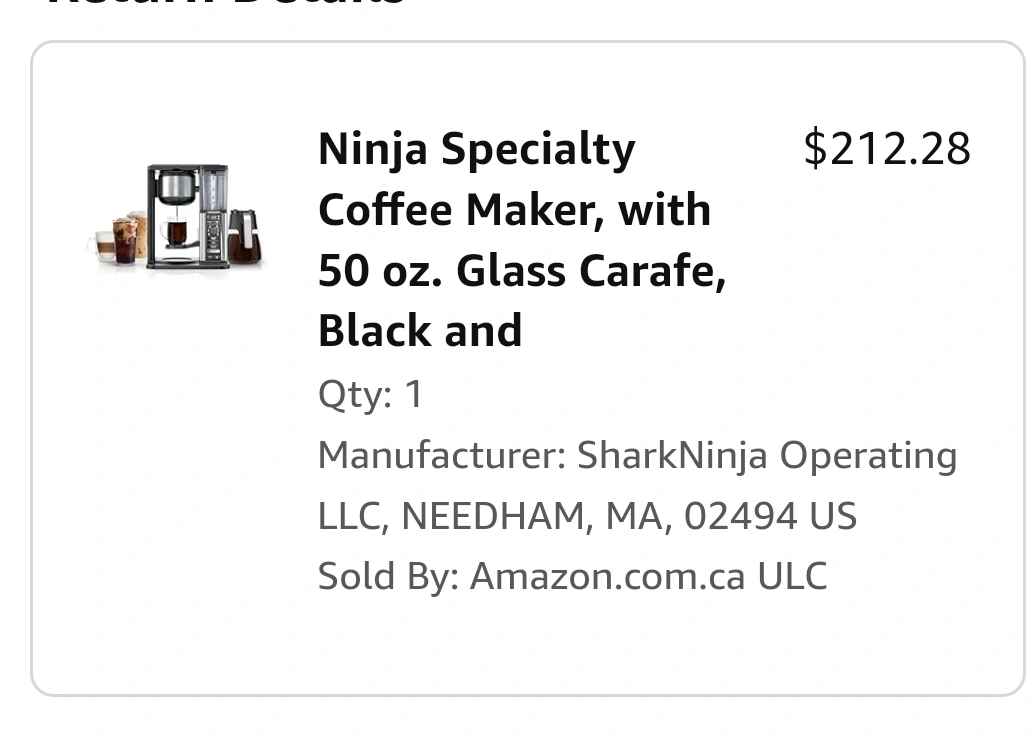Click the glass carafe in the product image
Screen dimensions: 1031x742
(245, 237)
